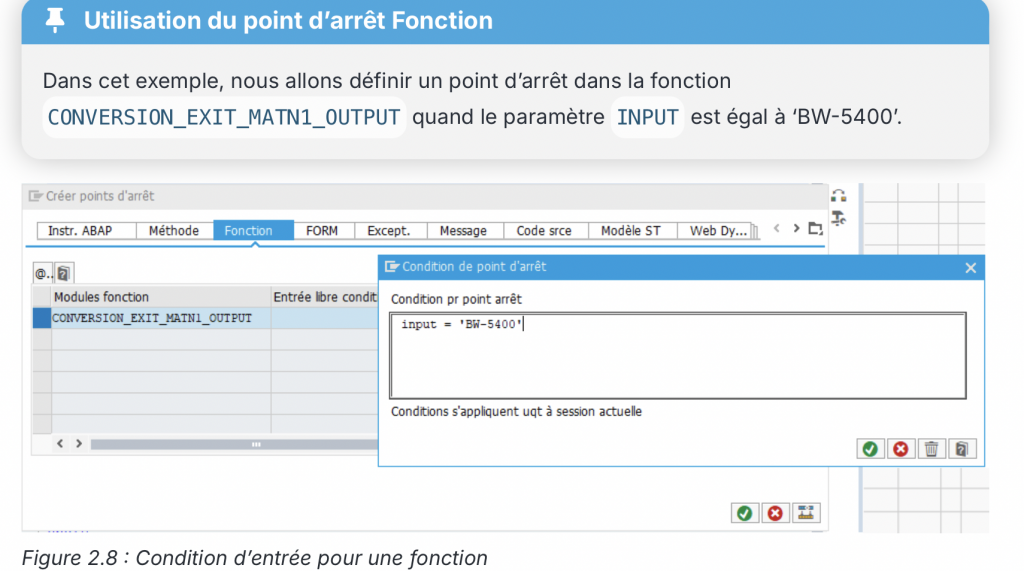The width and height of the screenshot is (1024, 571).
Task: Open help icon in condition dialog
Action: pyautogui.click(x=961, y=449)
